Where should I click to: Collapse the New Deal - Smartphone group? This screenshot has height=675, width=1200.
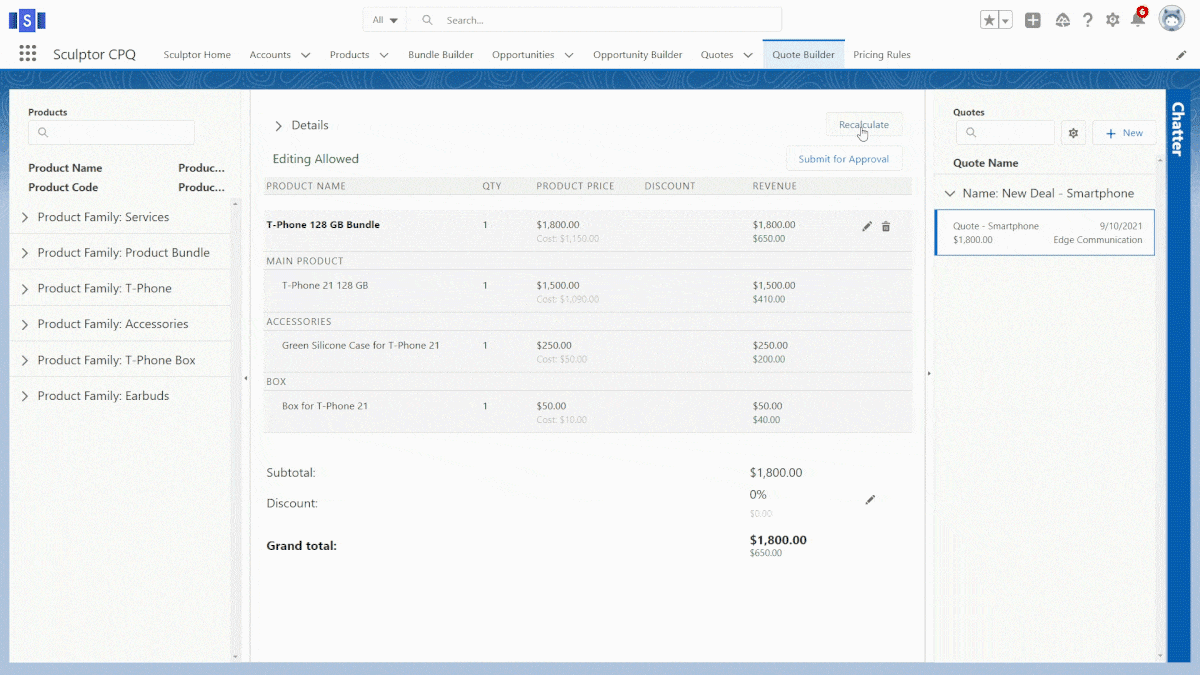point(949,194)
